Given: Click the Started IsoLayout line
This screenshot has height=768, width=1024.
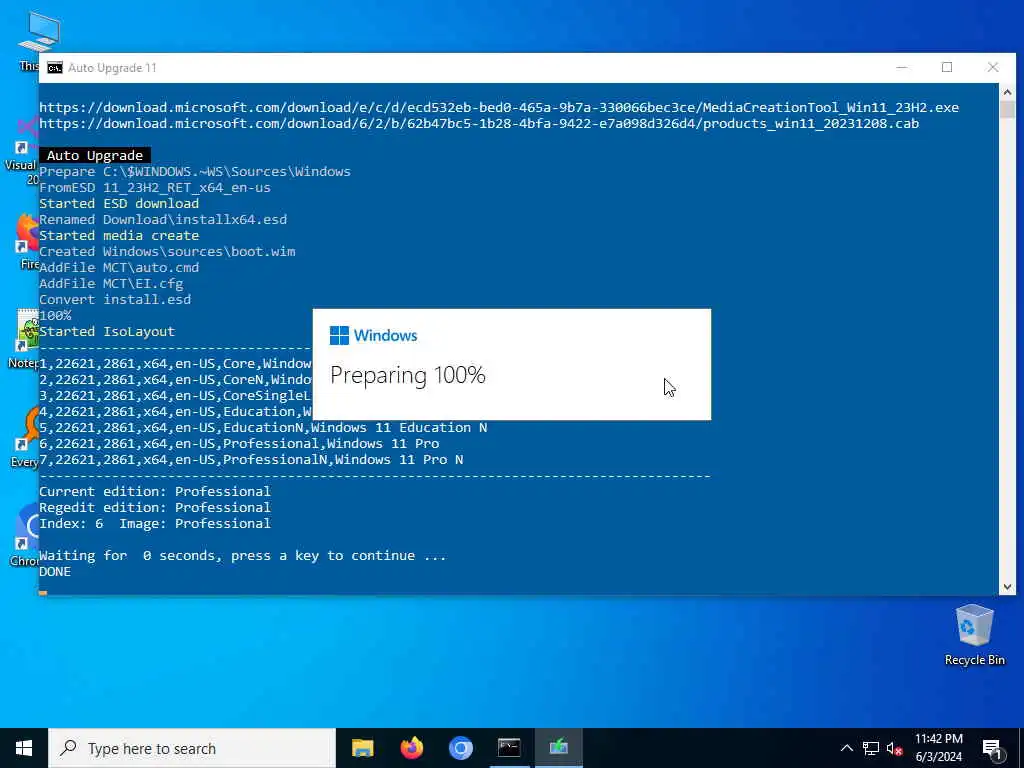Looking at the screenshot, I should coord(107,331).
